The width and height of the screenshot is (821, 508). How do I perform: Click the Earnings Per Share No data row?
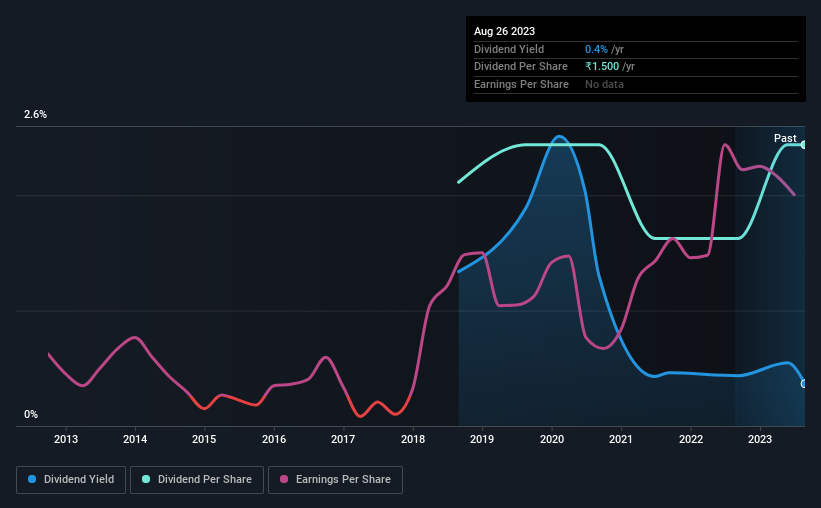[636, 84]
